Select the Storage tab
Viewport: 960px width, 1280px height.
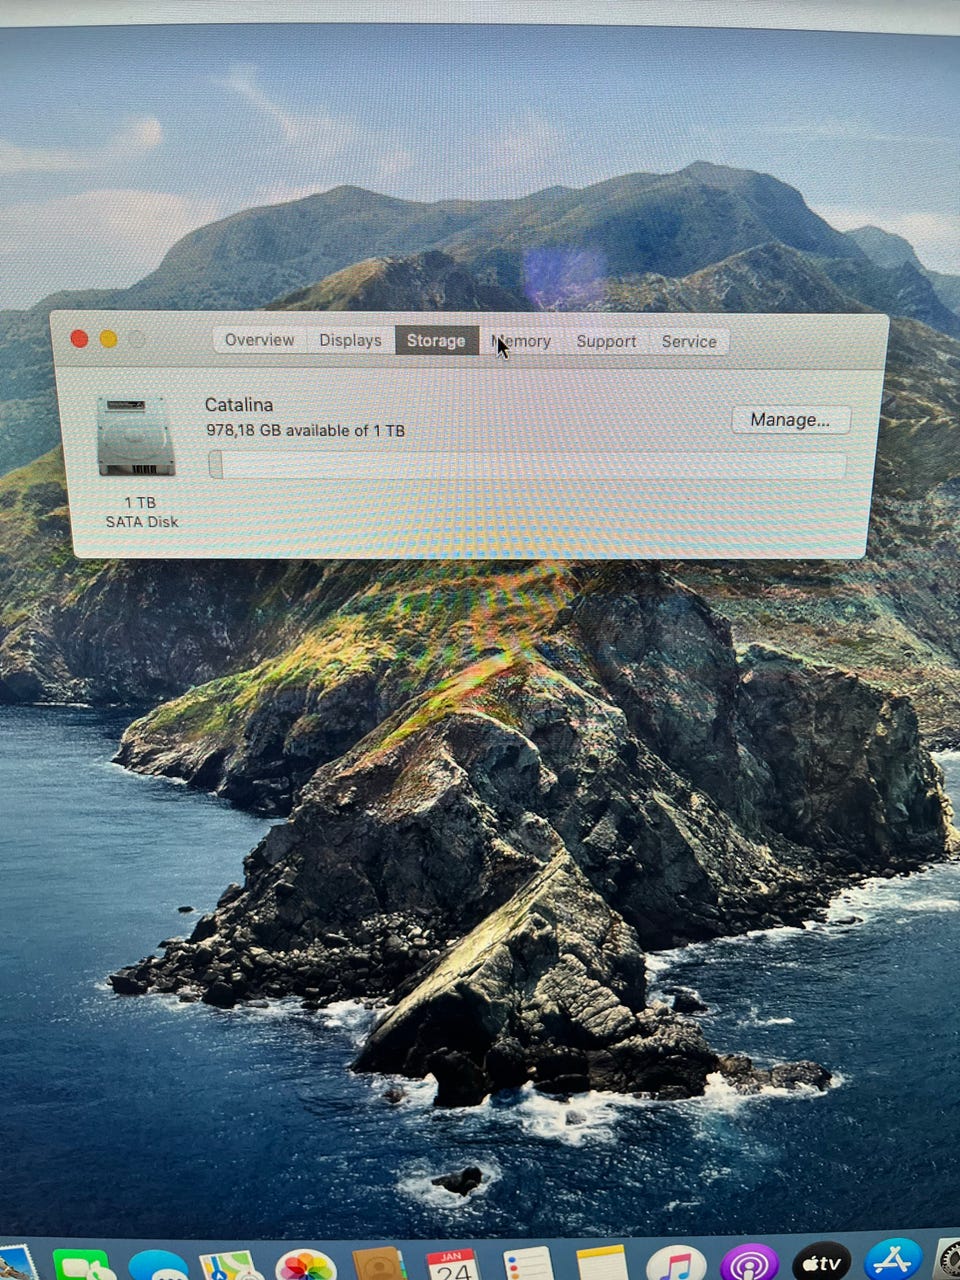(x=436, y=340)
